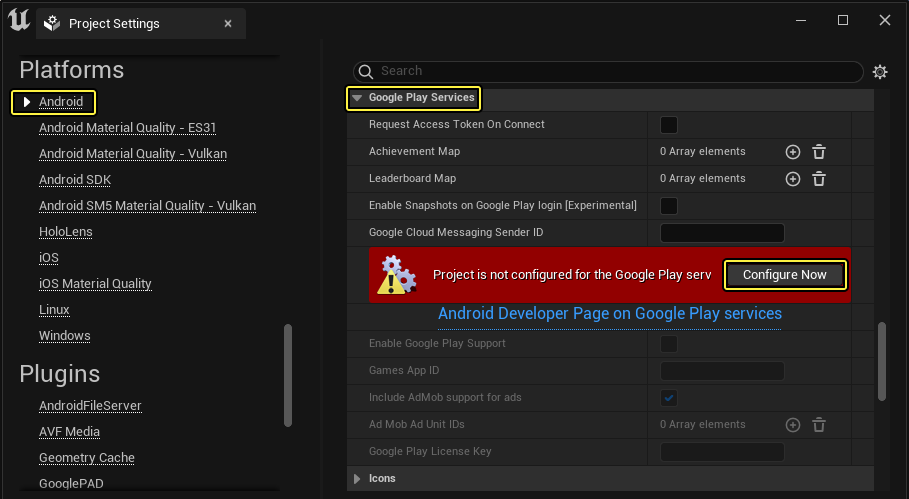Viewport: 909px width, 499px height.
Task: Add element to Ad Mob Ad Unit IDs
Action: 792,425
